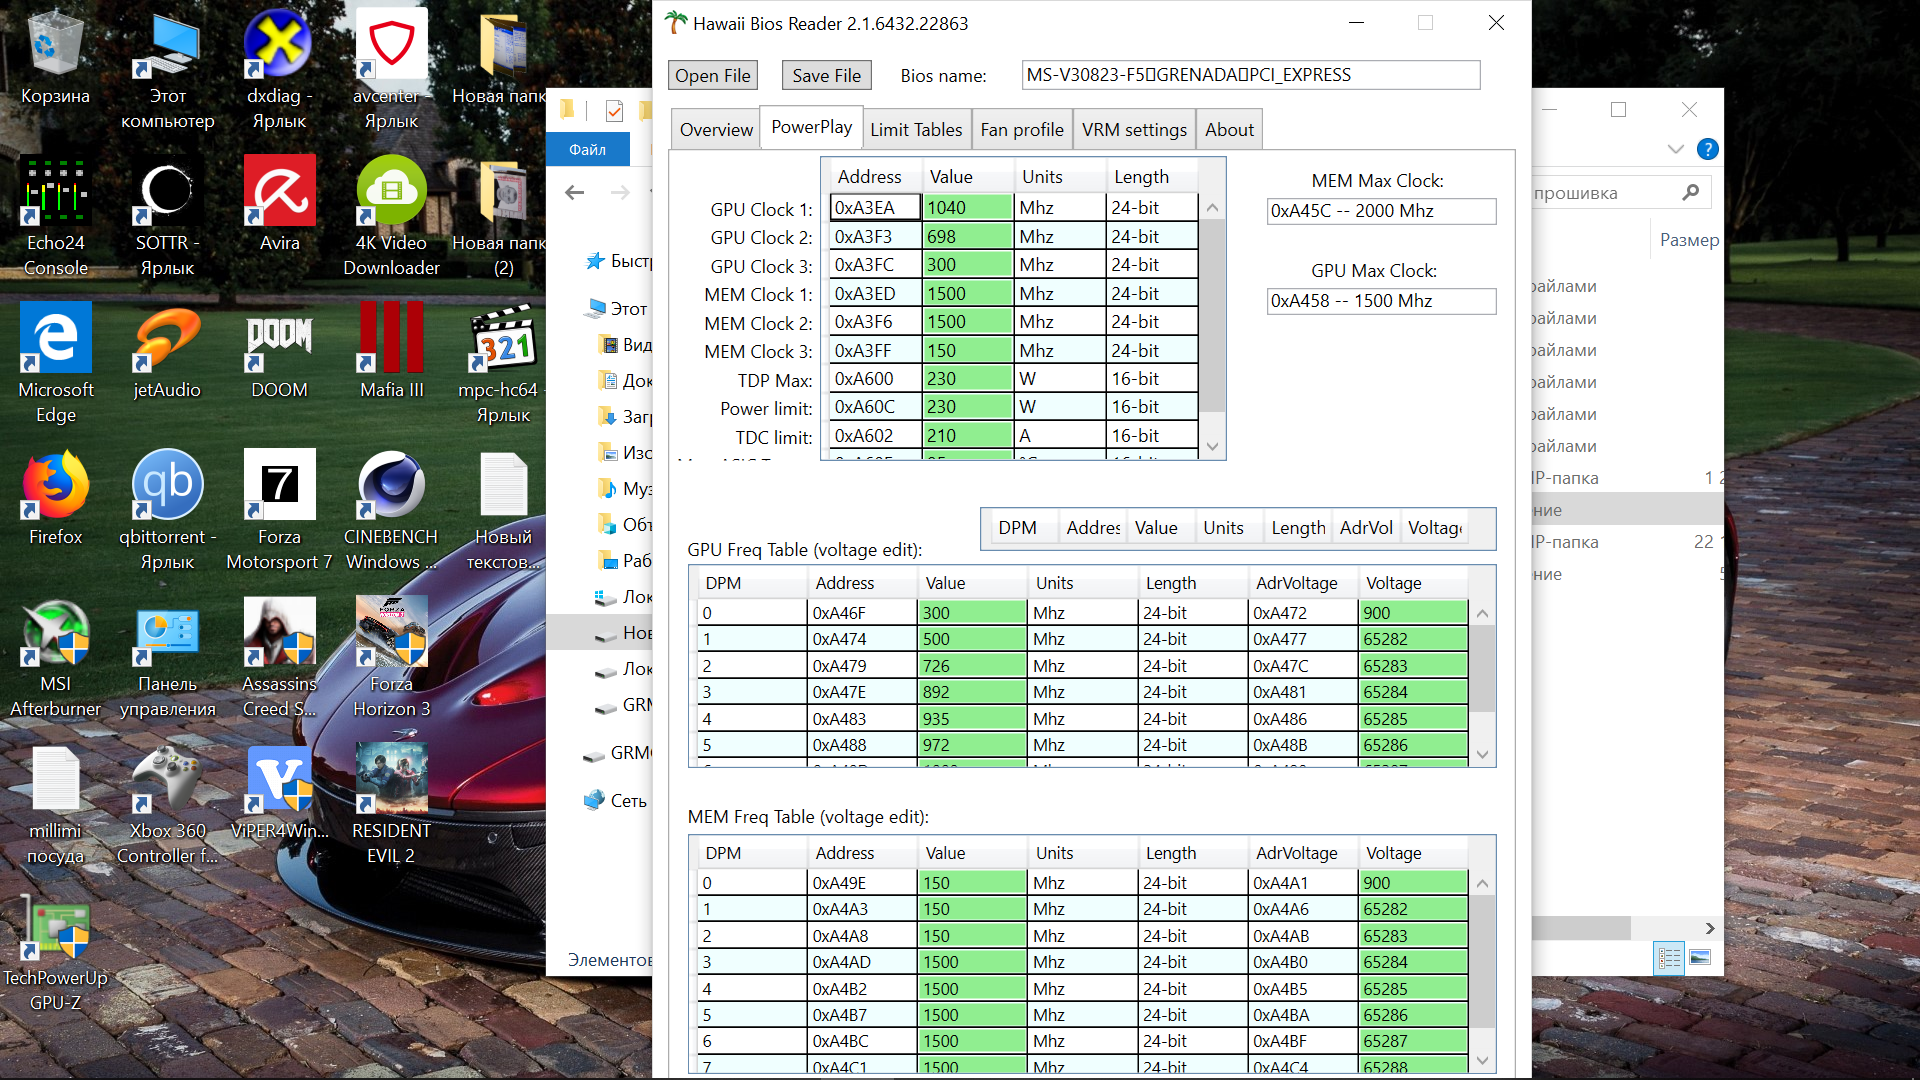The image size is (1920, 1080).
Task: Open the Limit Tables tab
Action: [x=915, y=130]
